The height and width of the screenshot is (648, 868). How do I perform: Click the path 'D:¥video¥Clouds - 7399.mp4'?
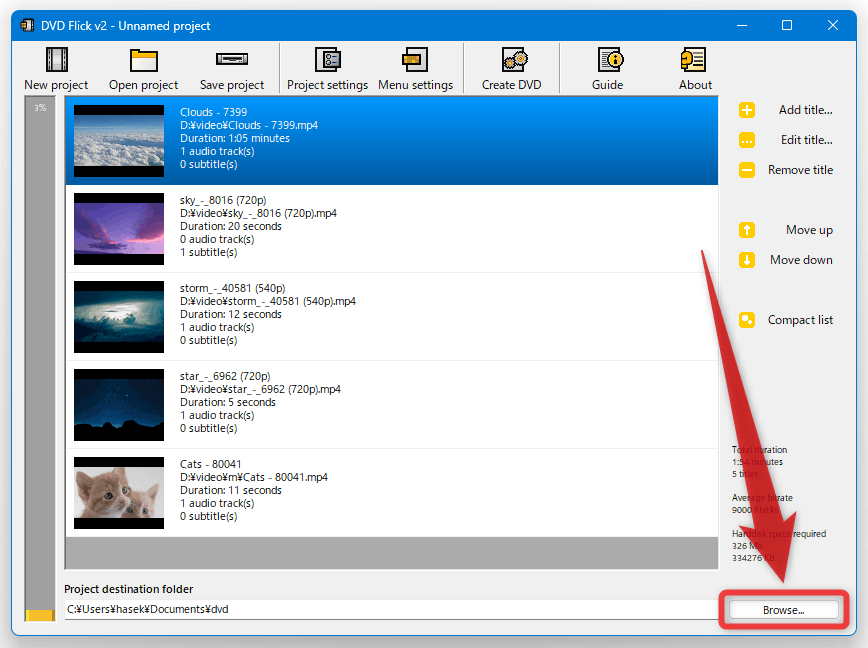pos(249,125)
